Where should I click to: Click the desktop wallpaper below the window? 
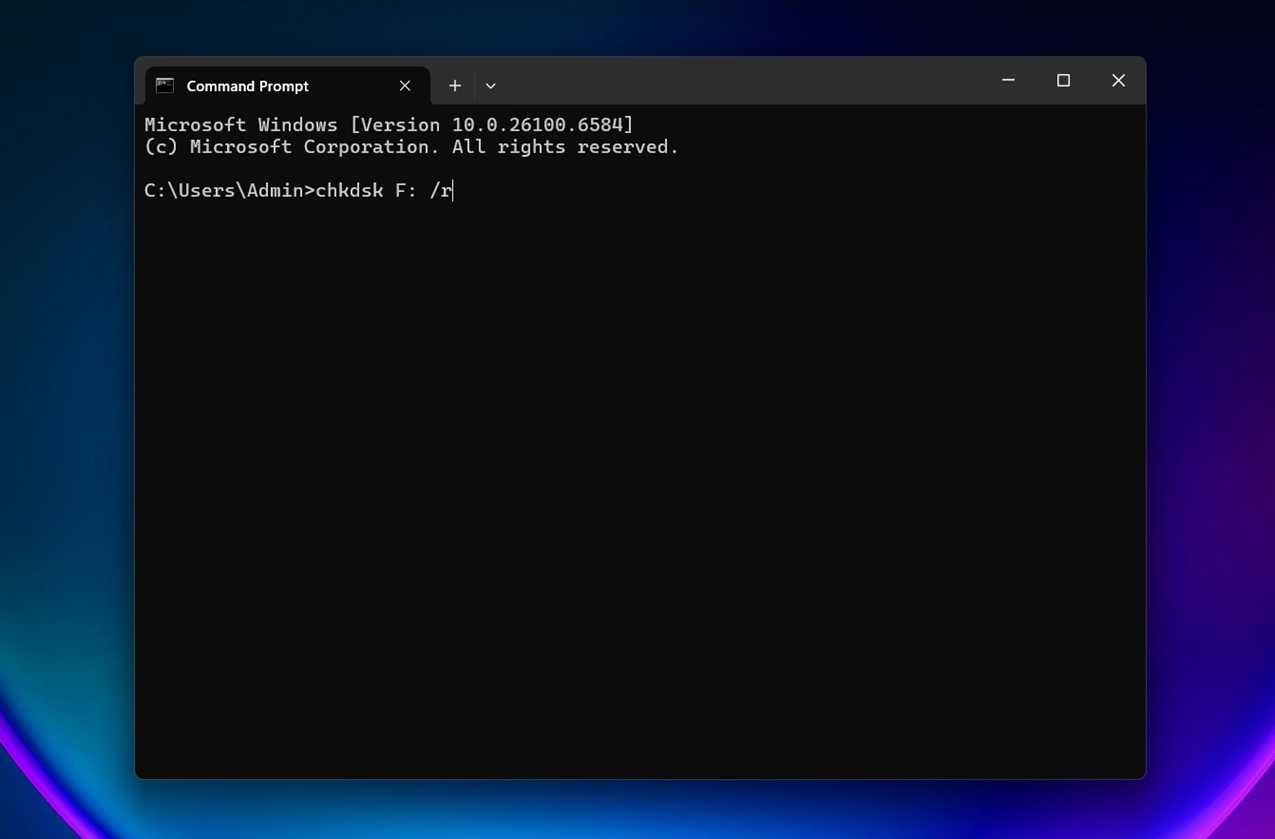click(x=640, y=808)
